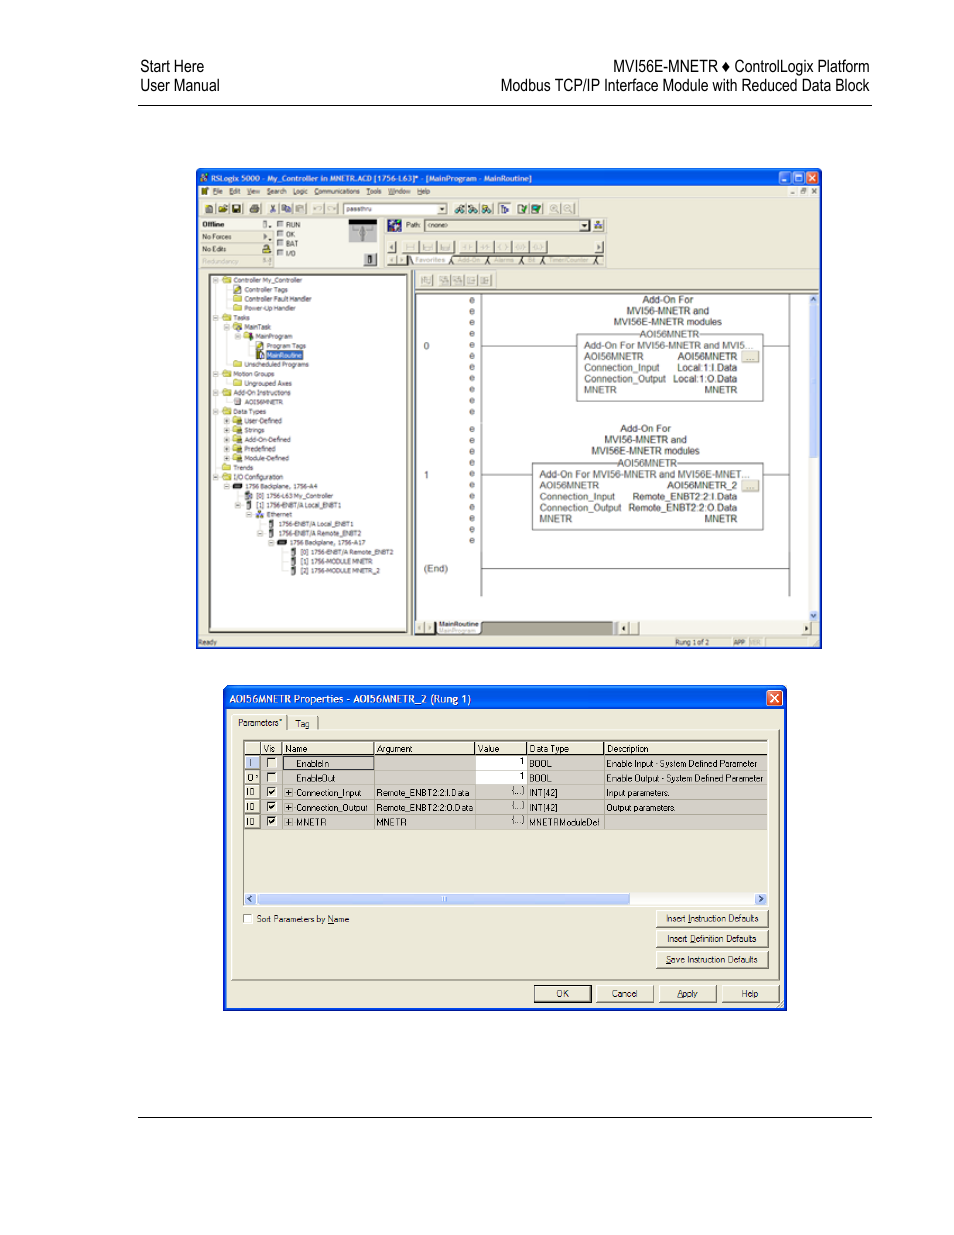Open the Tools menu
Viewport: 954px width, 1235px height.
[x=374, y=191]
